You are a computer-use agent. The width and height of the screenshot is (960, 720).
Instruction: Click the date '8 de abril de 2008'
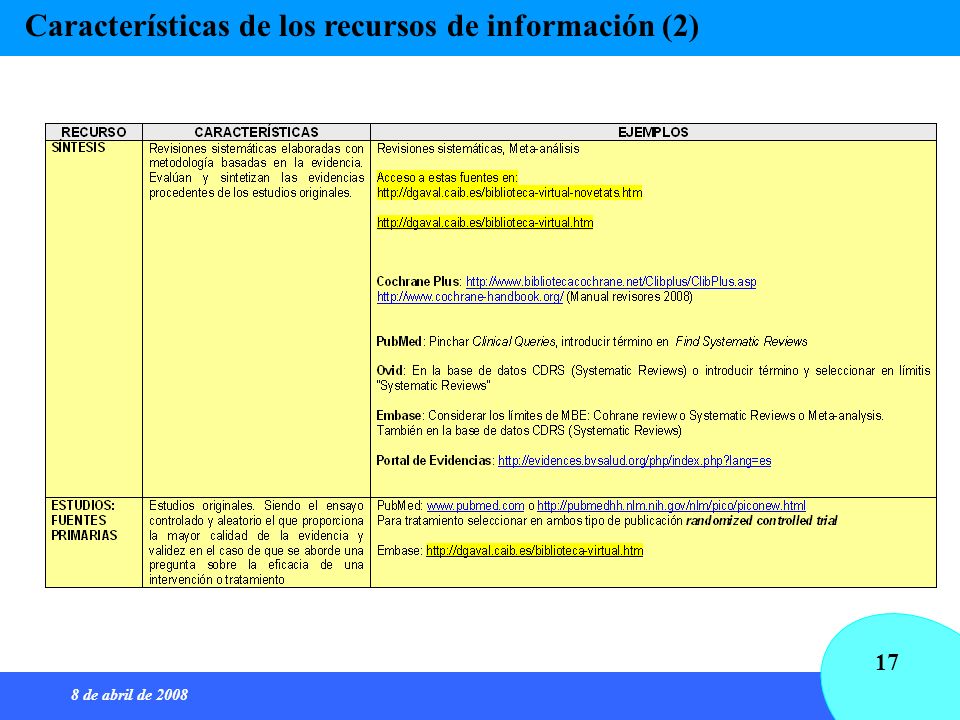(x=129, y=694)
